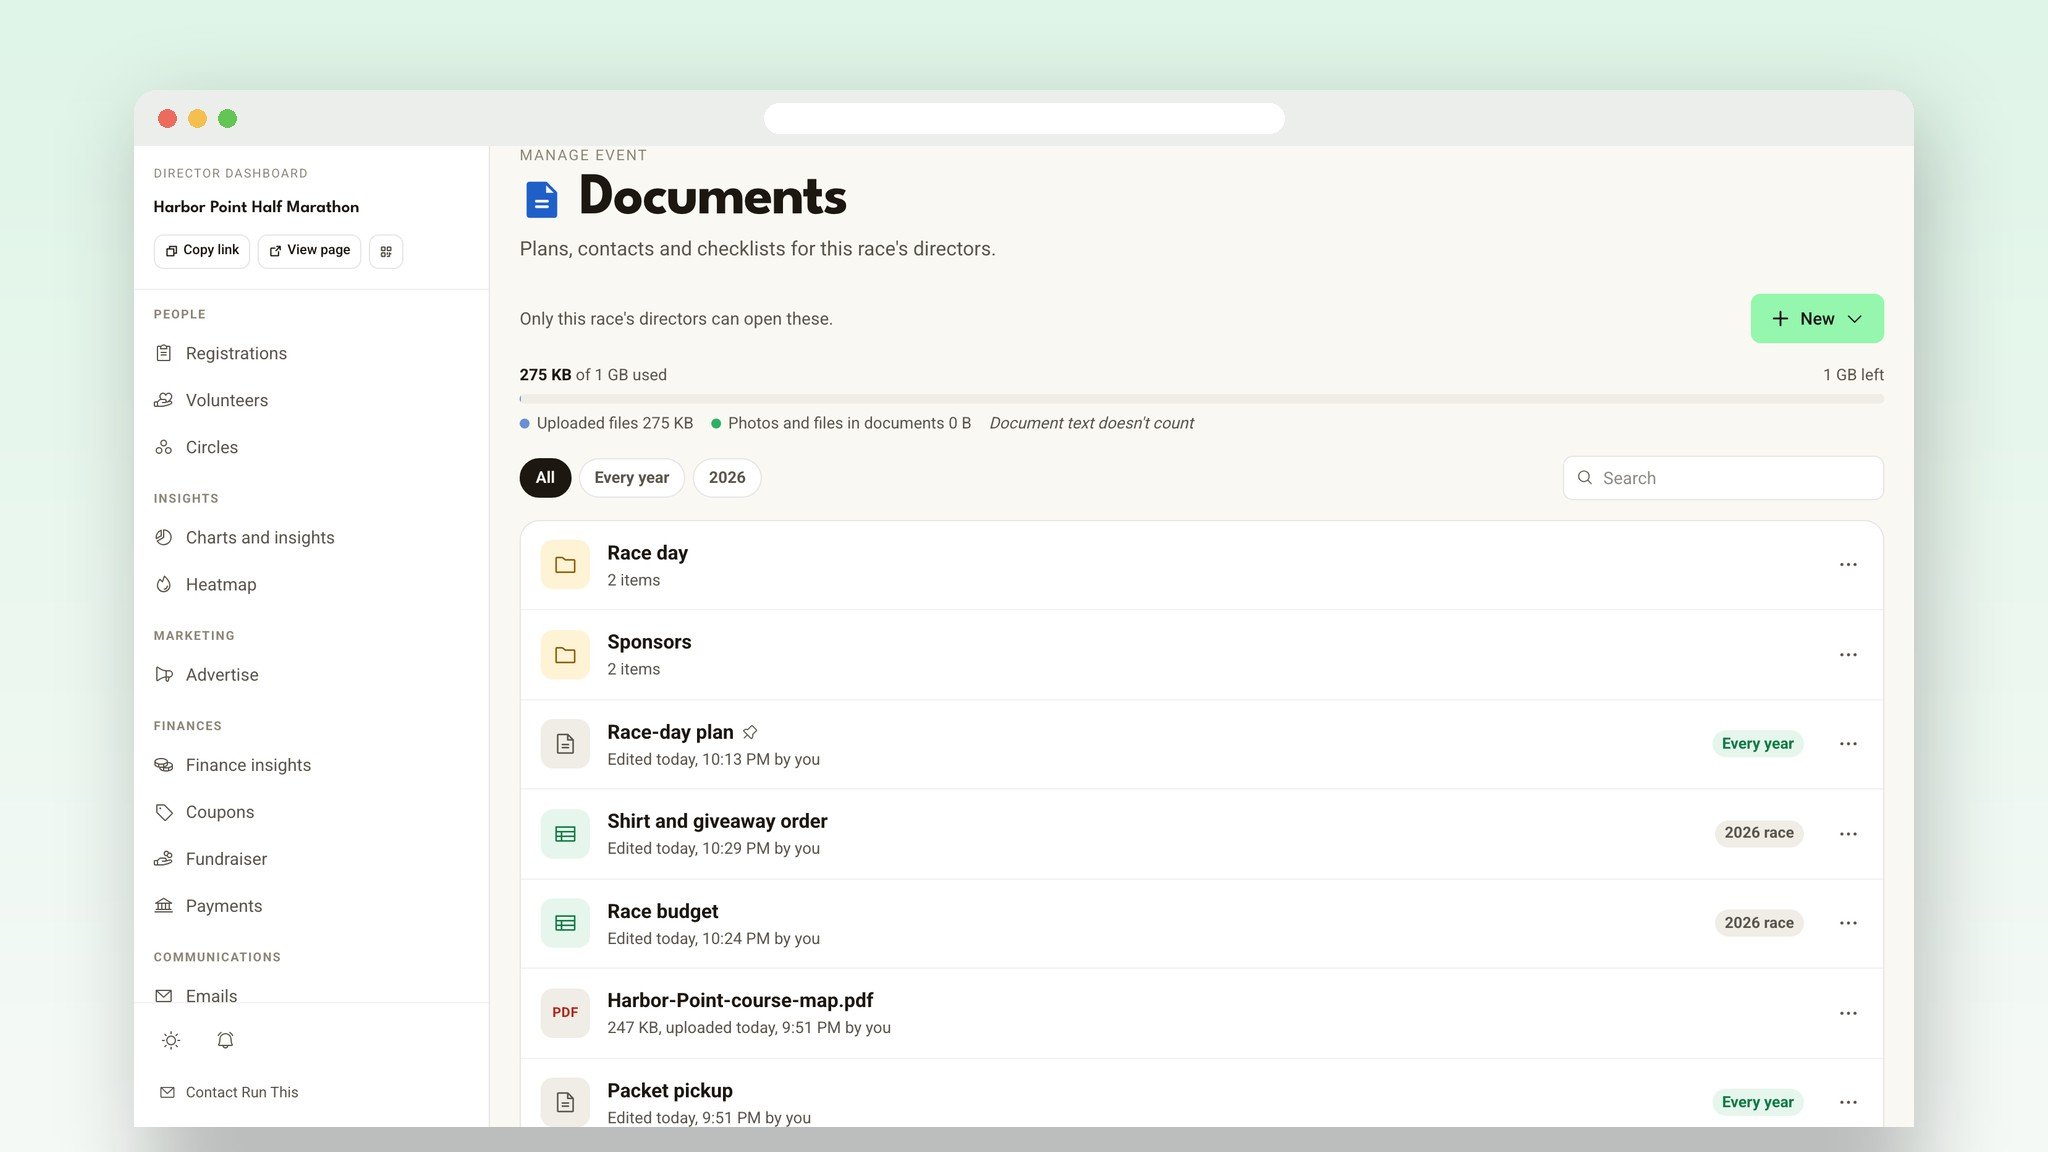Screen dimensions: 2048x1152
Task: Toggle the light theme sun icon
Action: coord(171,1041)
